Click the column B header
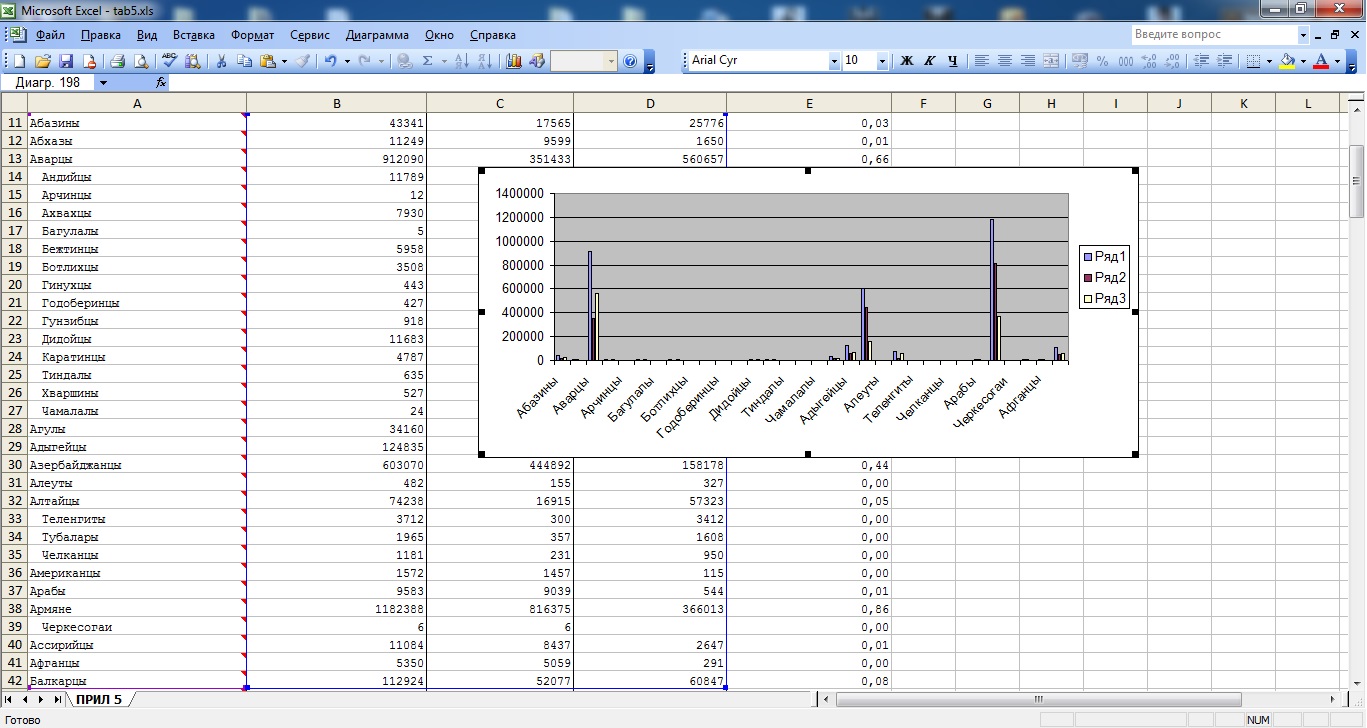The height and width of the screenshot is (728, 1367). coord(336,103)
